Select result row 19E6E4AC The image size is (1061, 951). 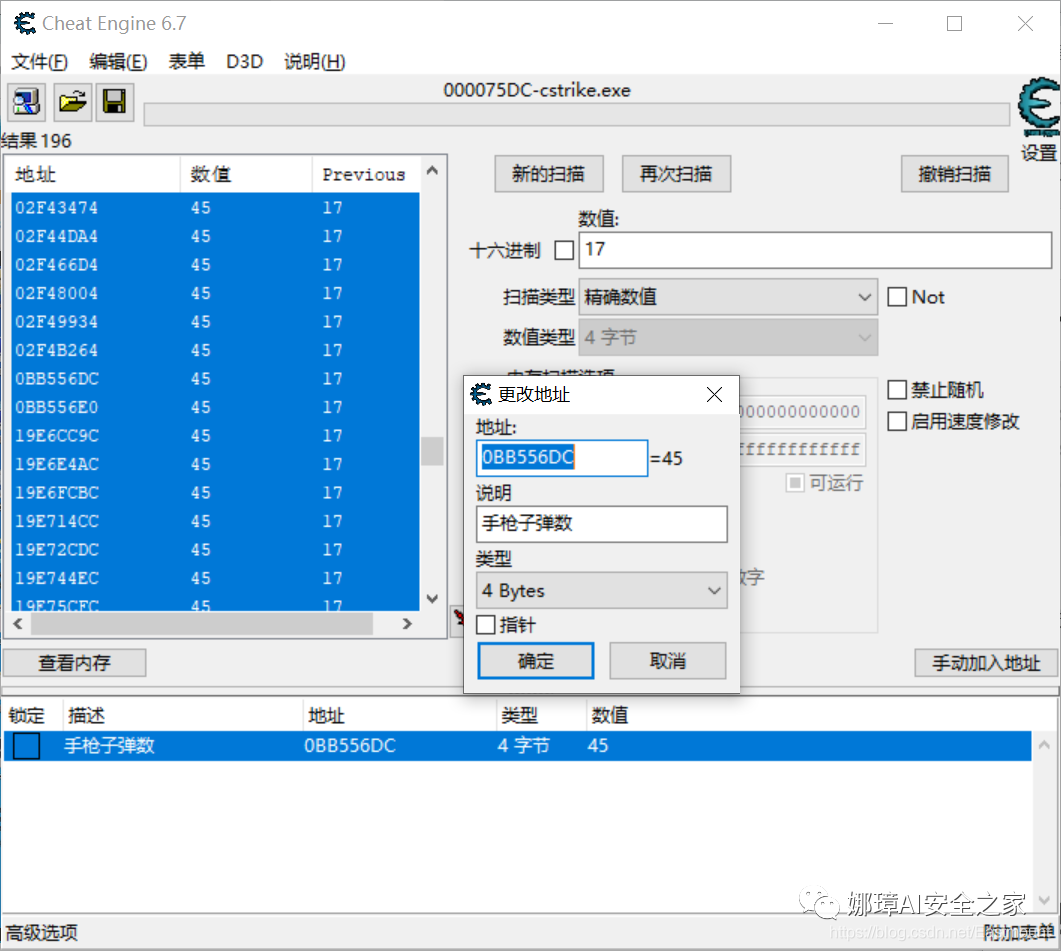(x=215, y=464)
